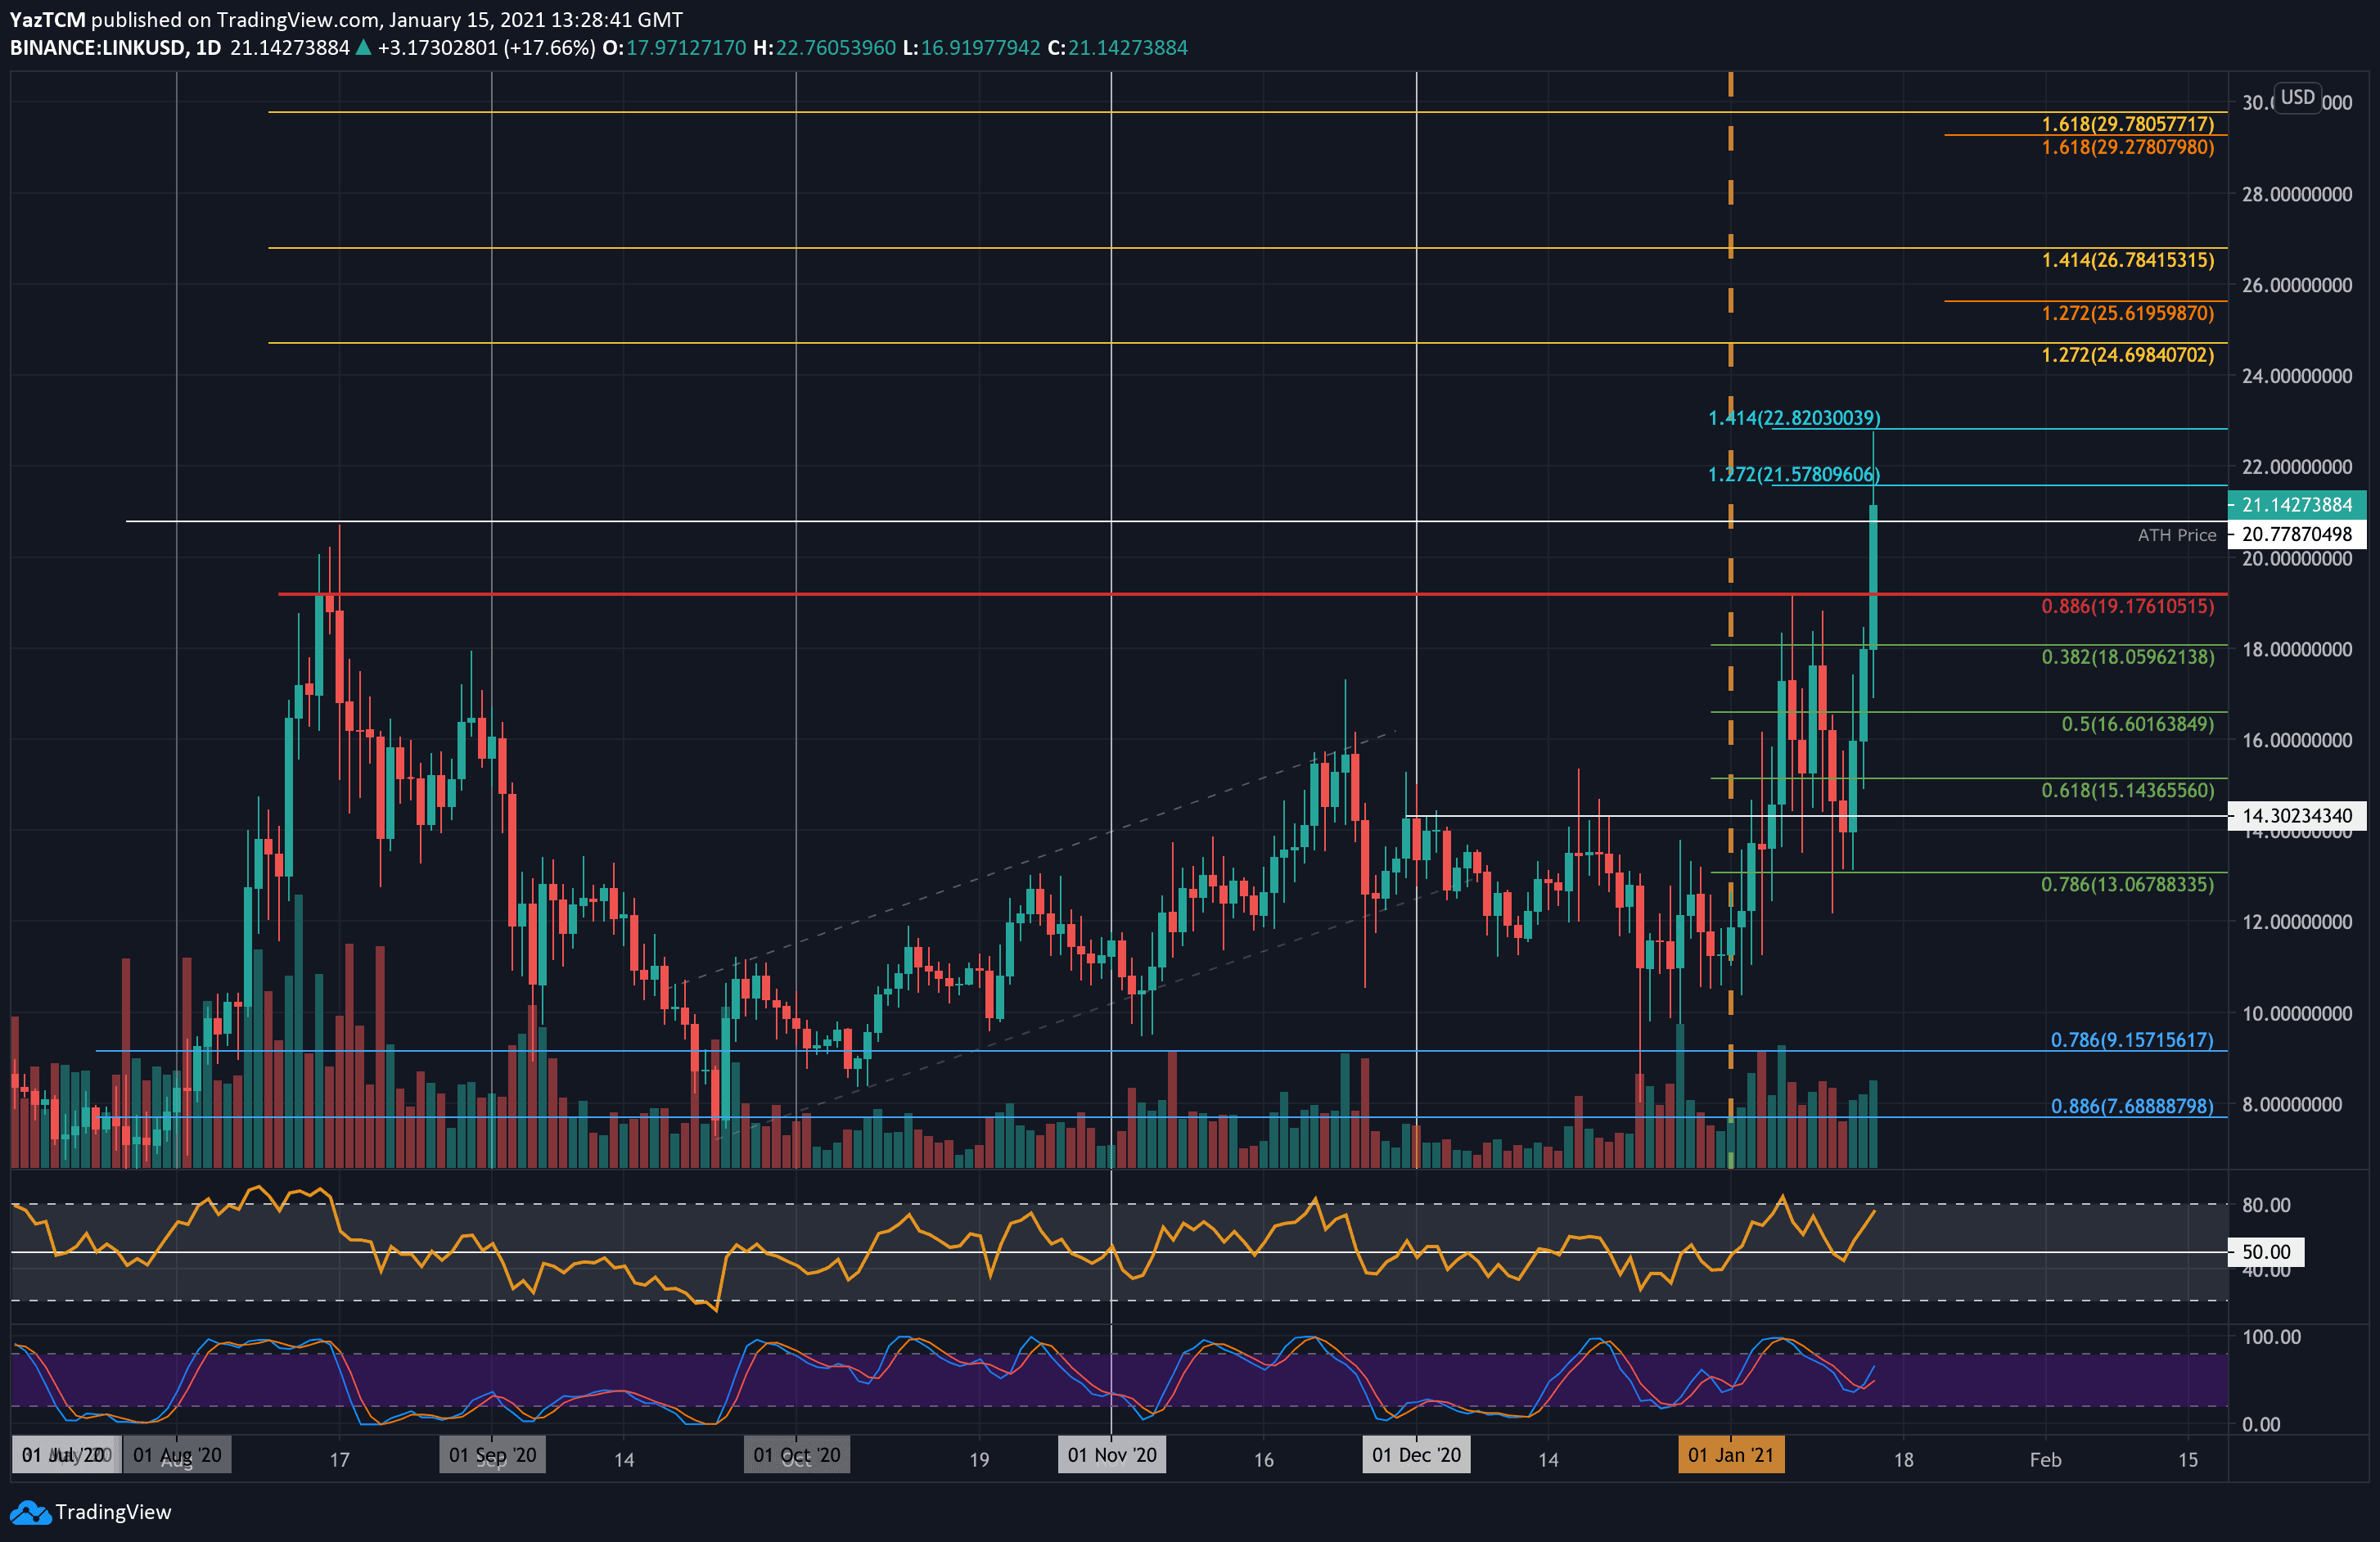2380x1542 pixels.
Task: Click the 1.618(29.27807980) Fibonacci label
Action: point(2127,147)
